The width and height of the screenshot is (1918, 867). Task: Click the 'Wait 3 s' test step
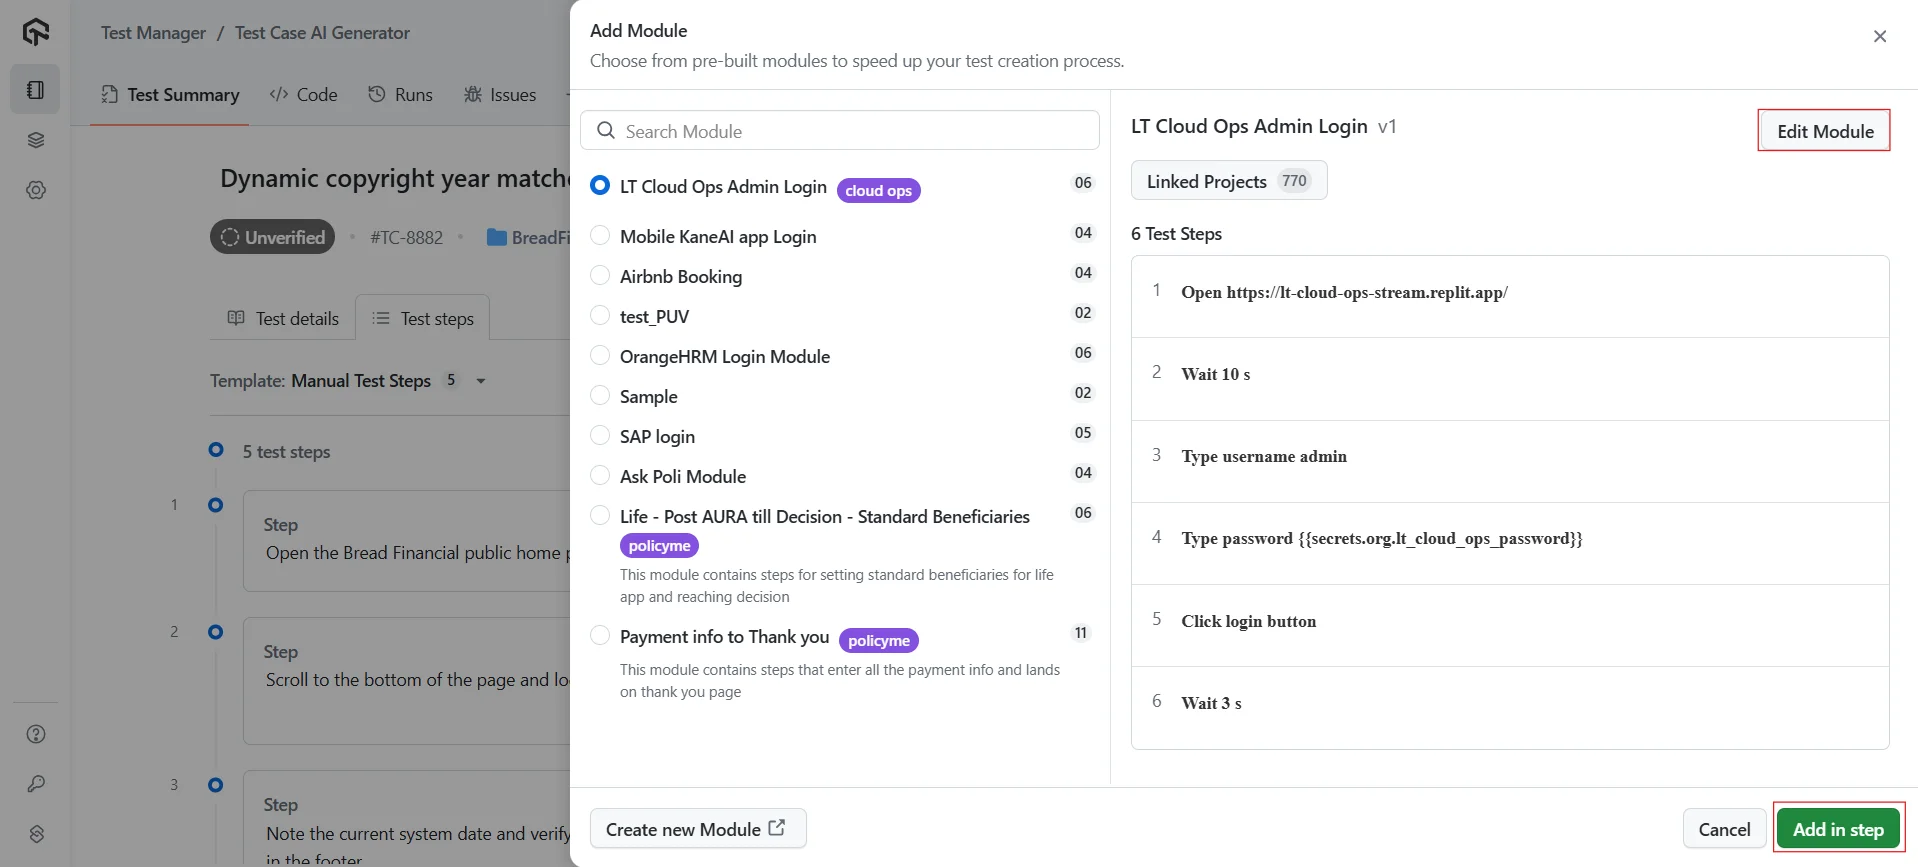click(x=1510, y=707)
